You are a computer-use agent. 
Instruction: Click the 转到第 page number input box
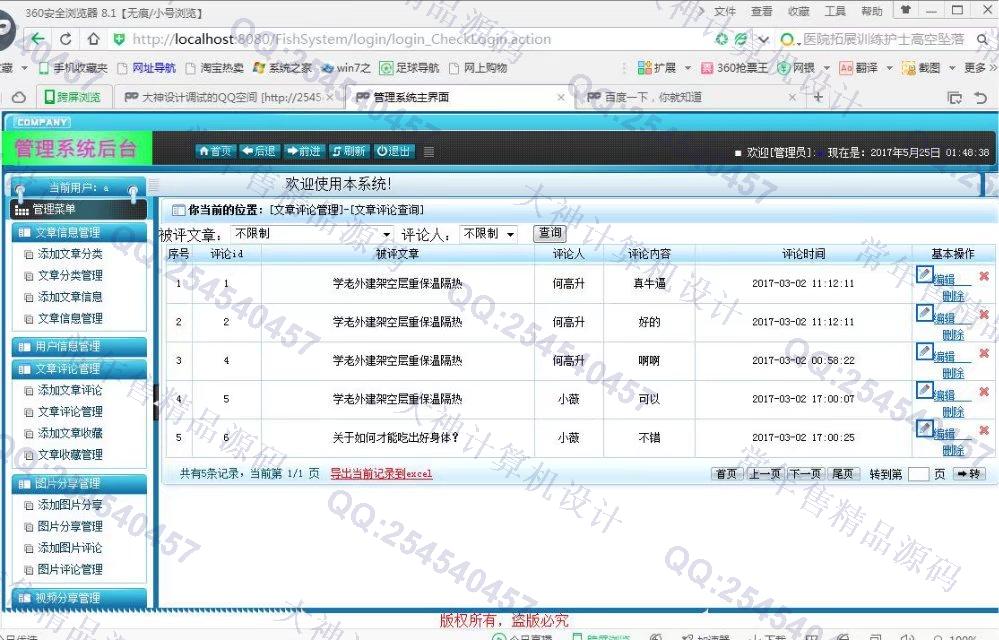point(918,474)
